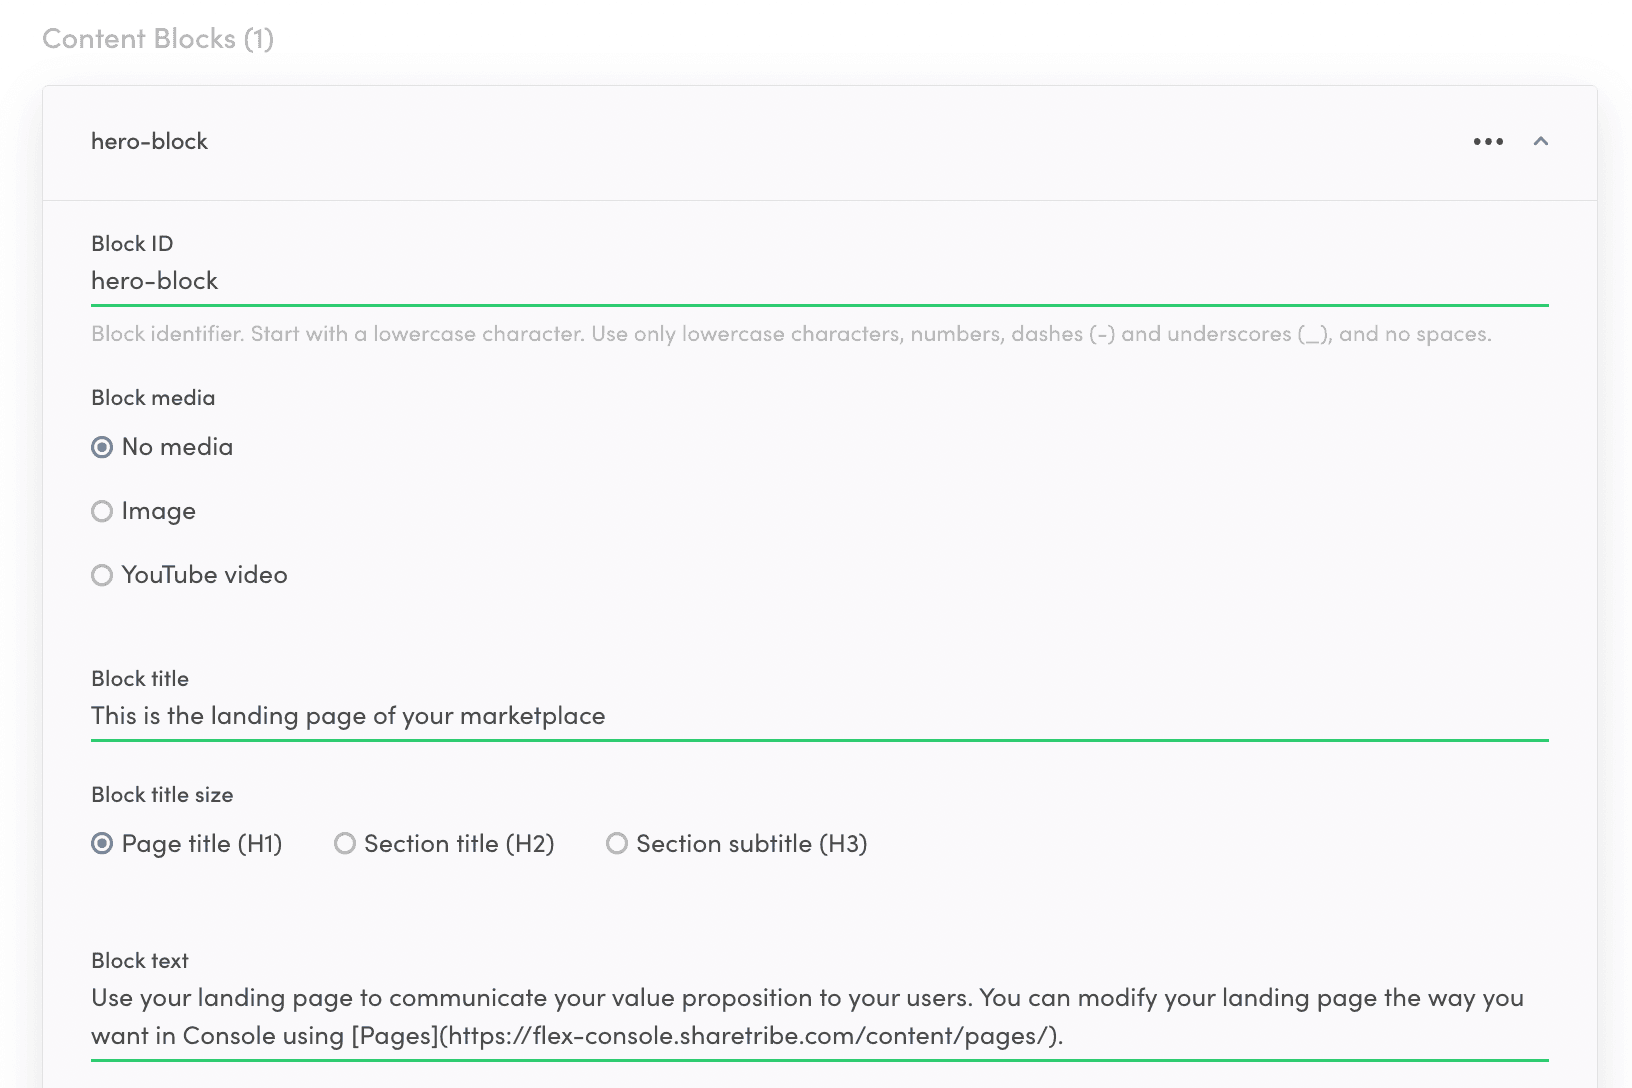The image size is (1632, 1088).
Task: Open the hero-block three-dots options menu
Action: click(1488, 142)
